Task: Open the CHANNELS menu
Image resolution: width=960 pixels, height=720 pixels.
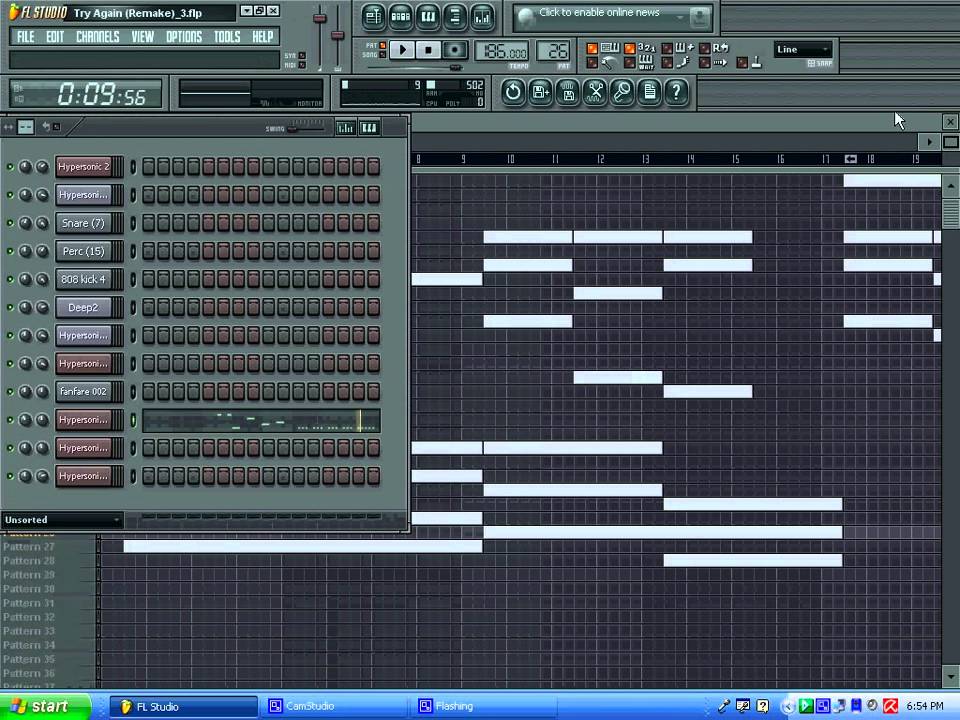Action: pyautogui.click(x=98, y=37)
